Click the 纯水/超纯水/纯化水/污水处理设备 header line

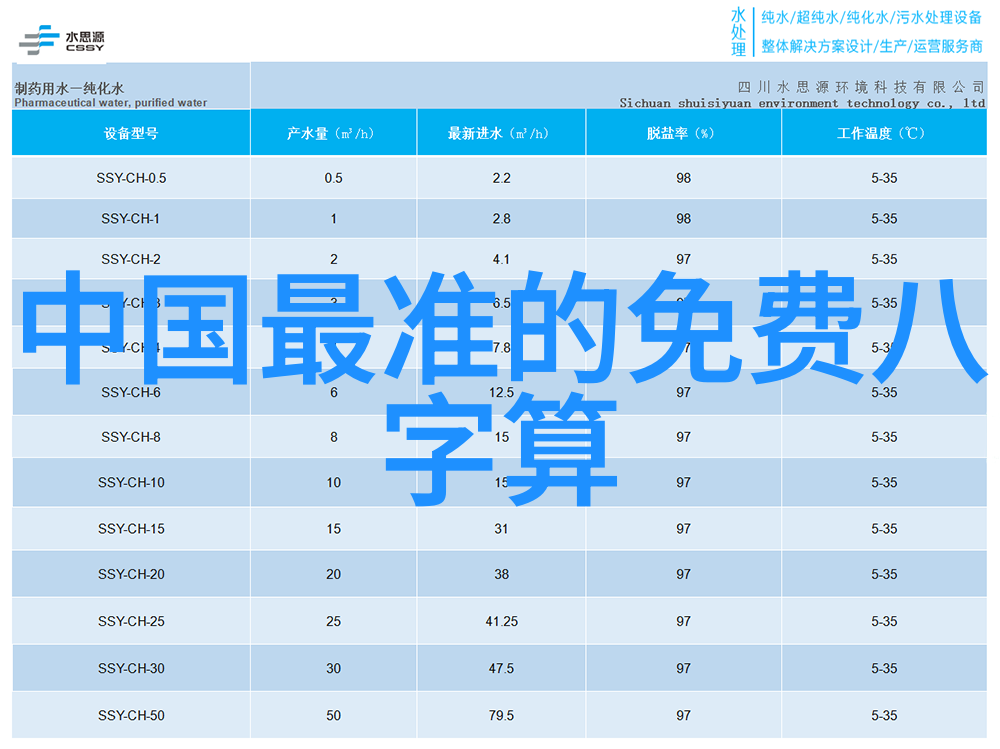(871, 18)
